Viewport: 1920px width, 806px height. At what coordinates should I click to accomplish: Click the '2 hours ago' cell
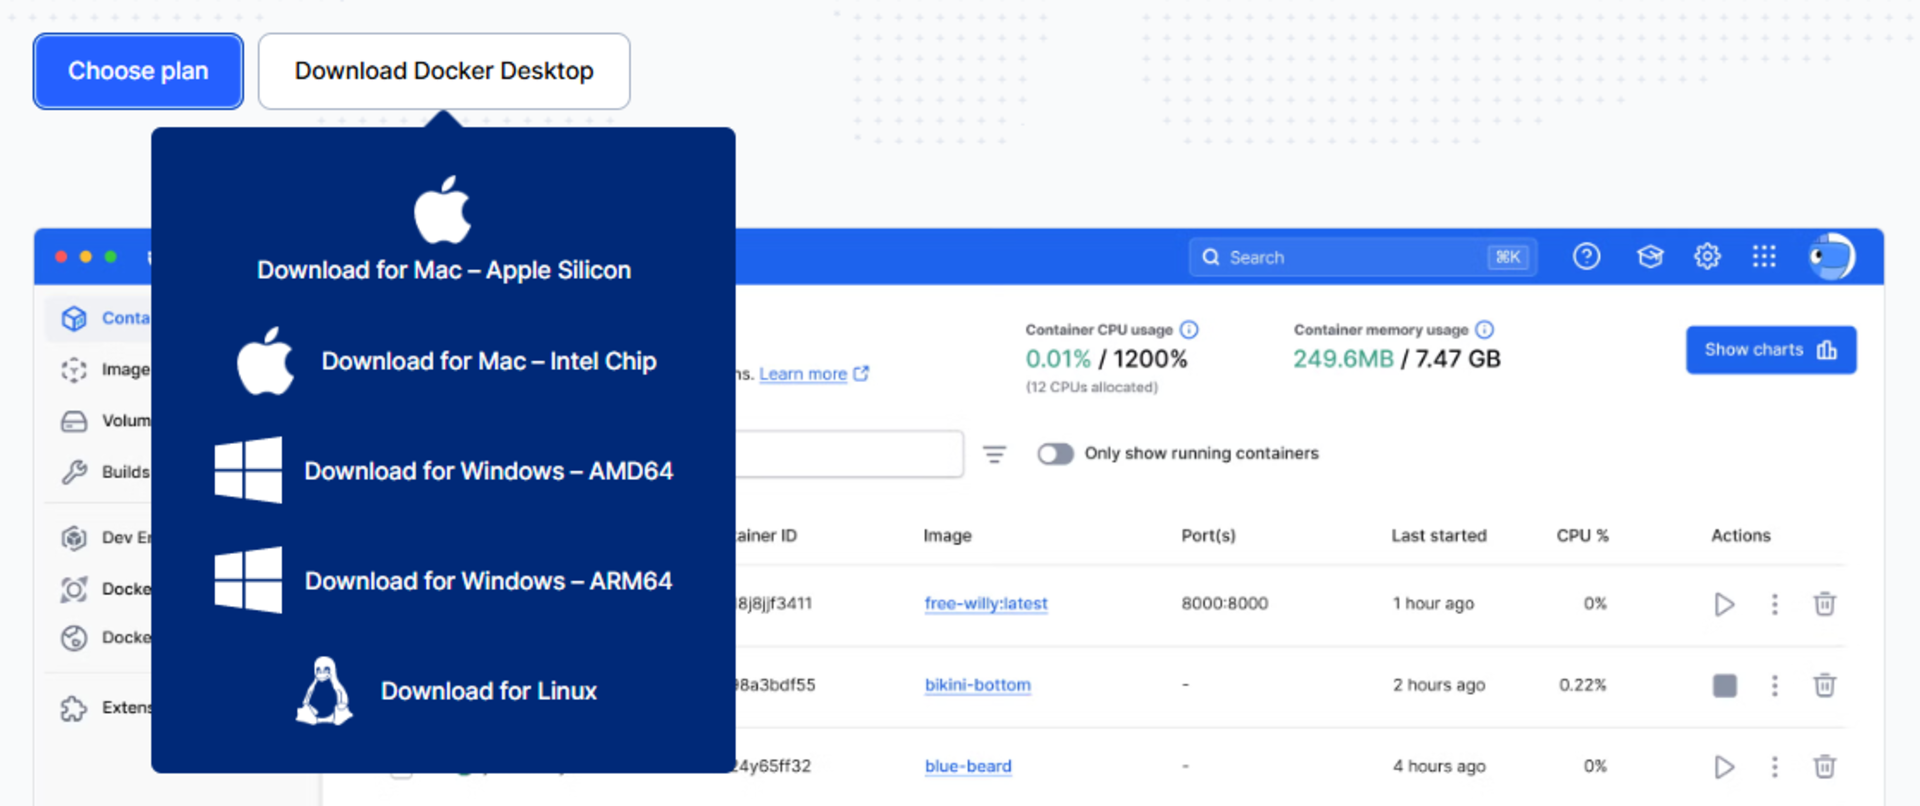[x=1439, y=685]
